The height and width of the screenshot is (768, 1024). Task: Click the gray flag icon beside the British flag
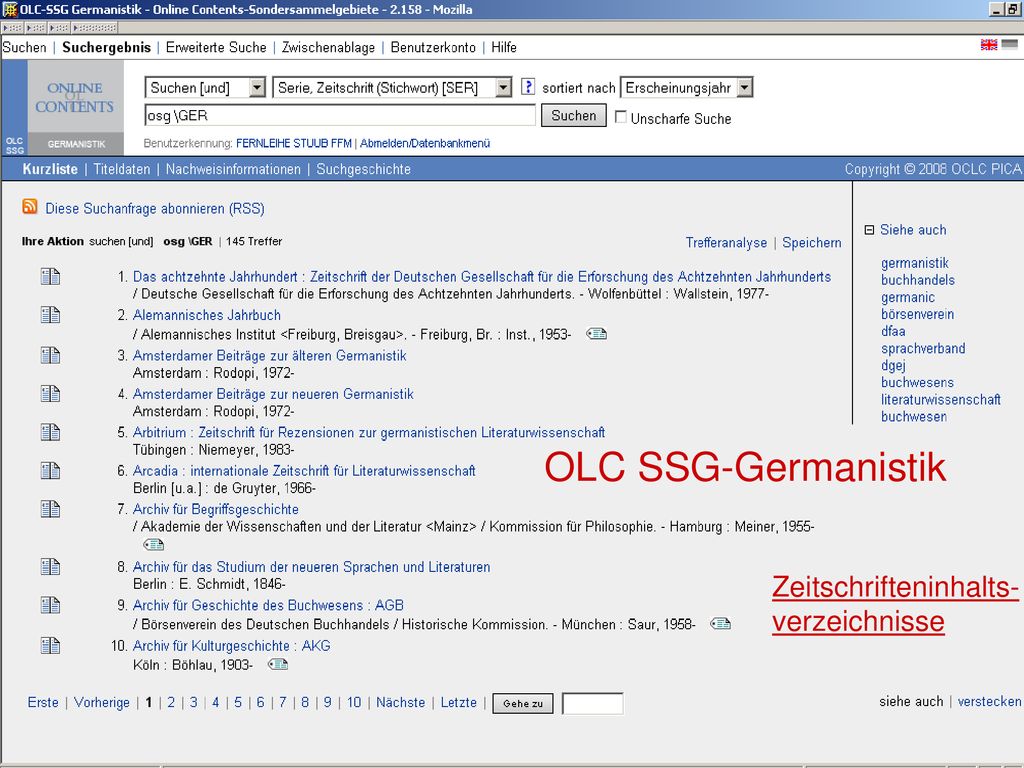tap(1010, 44)
